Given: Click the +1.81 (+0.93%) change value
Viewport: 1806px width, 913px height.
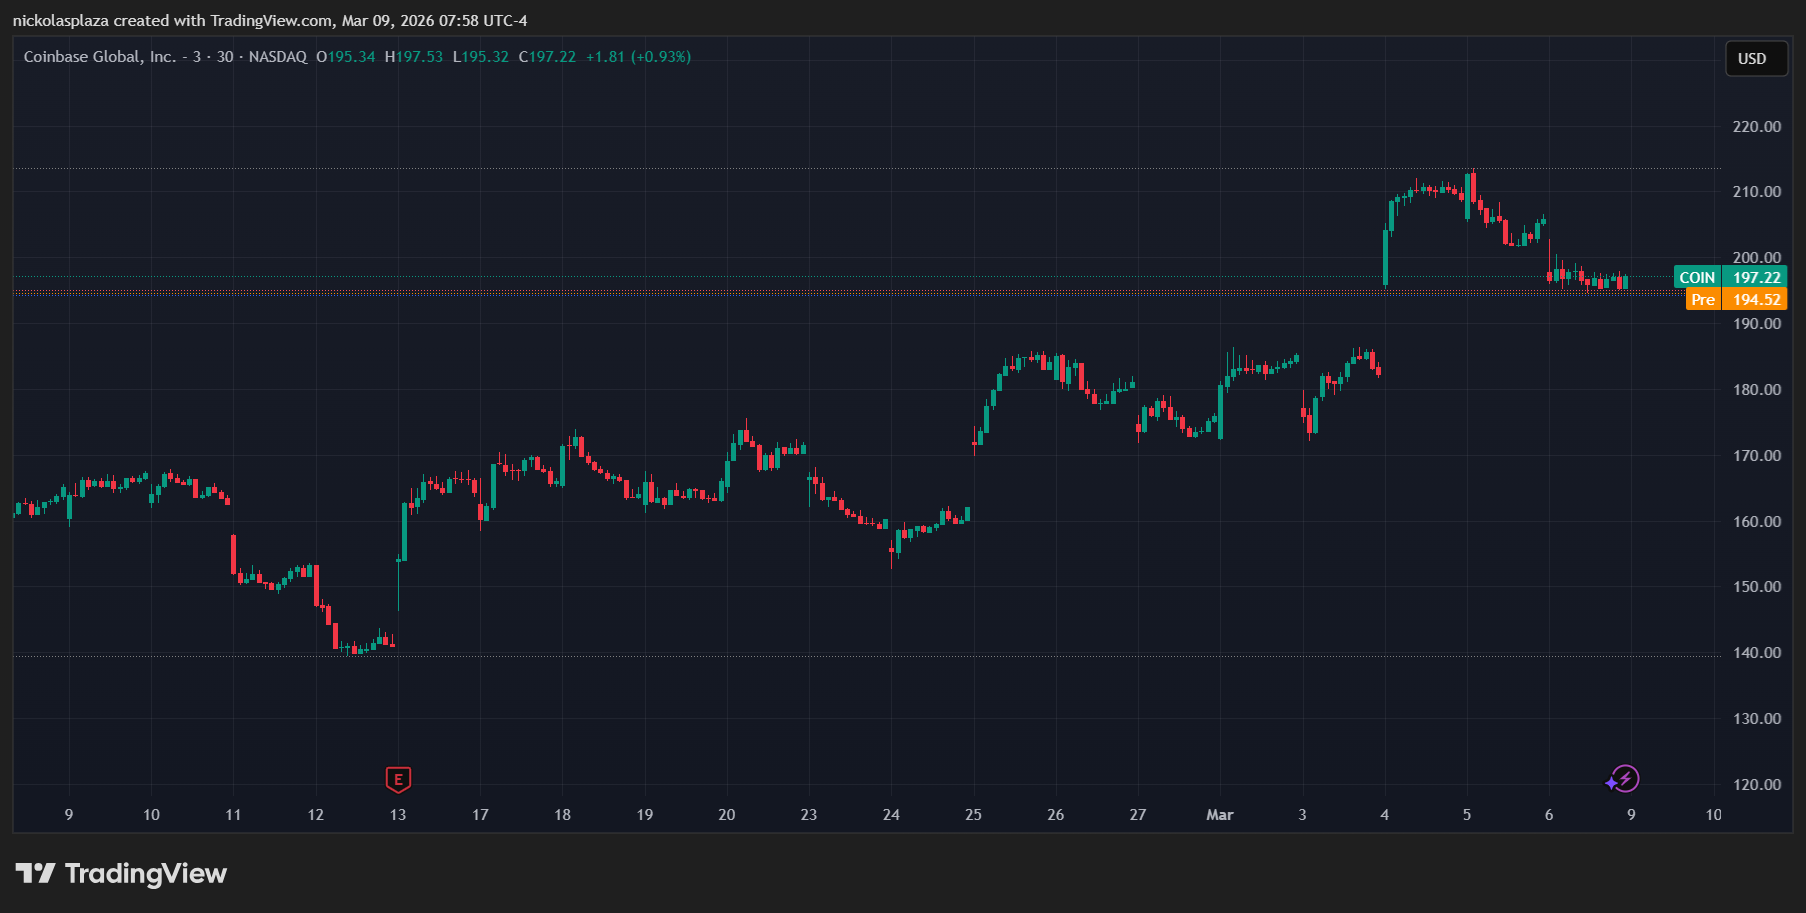Looking at the screenshot, I should pos(638,57).
